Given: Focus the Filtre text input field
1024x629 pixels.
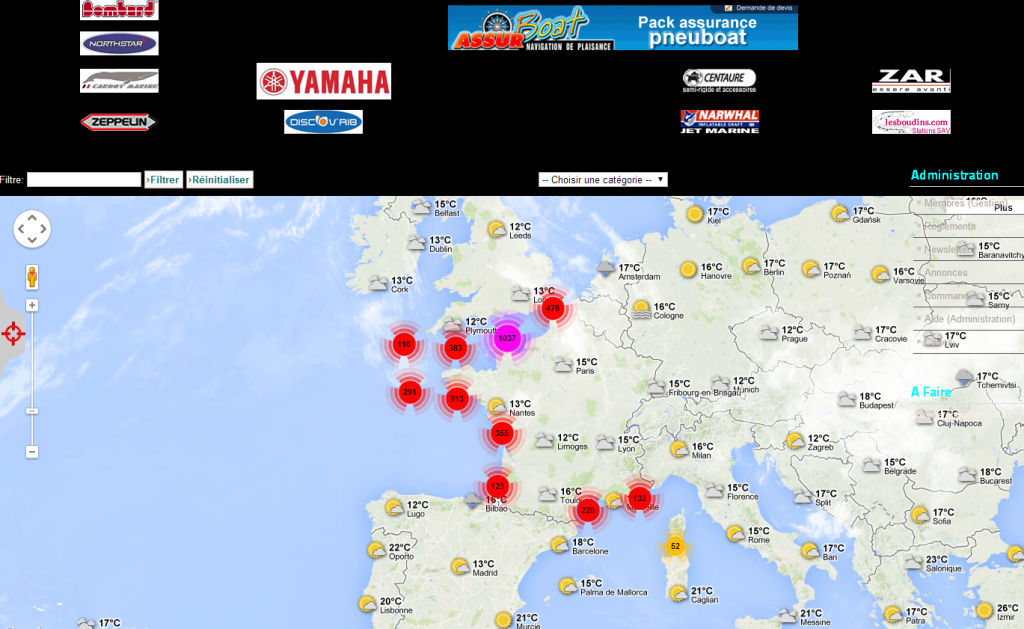Looking at the screenshot, I should pos(84,180).
